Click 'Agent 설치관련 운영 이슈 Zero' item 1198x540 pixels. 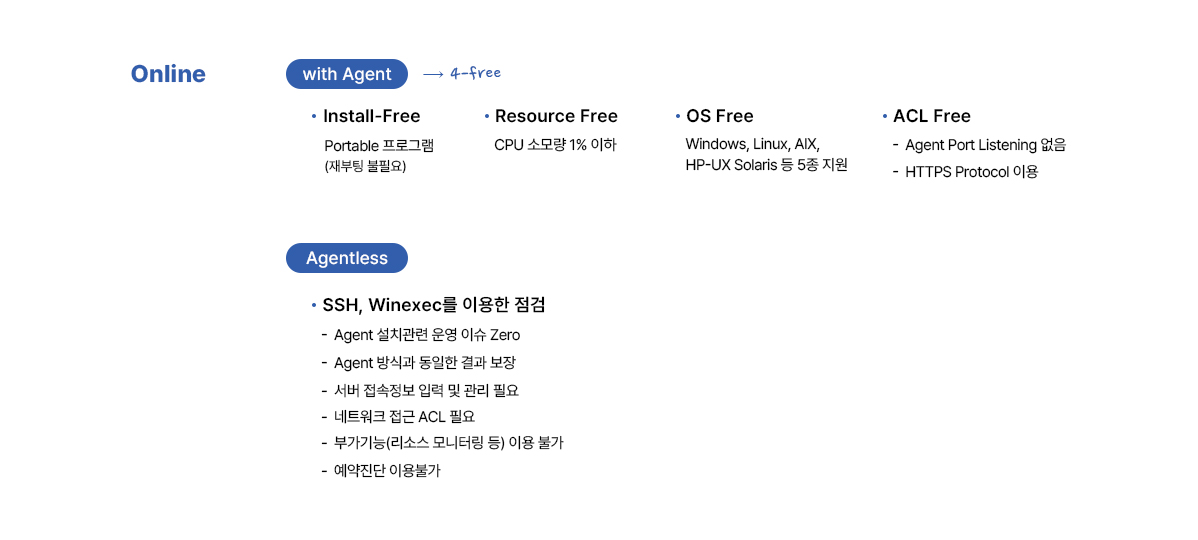coord(427,335)
